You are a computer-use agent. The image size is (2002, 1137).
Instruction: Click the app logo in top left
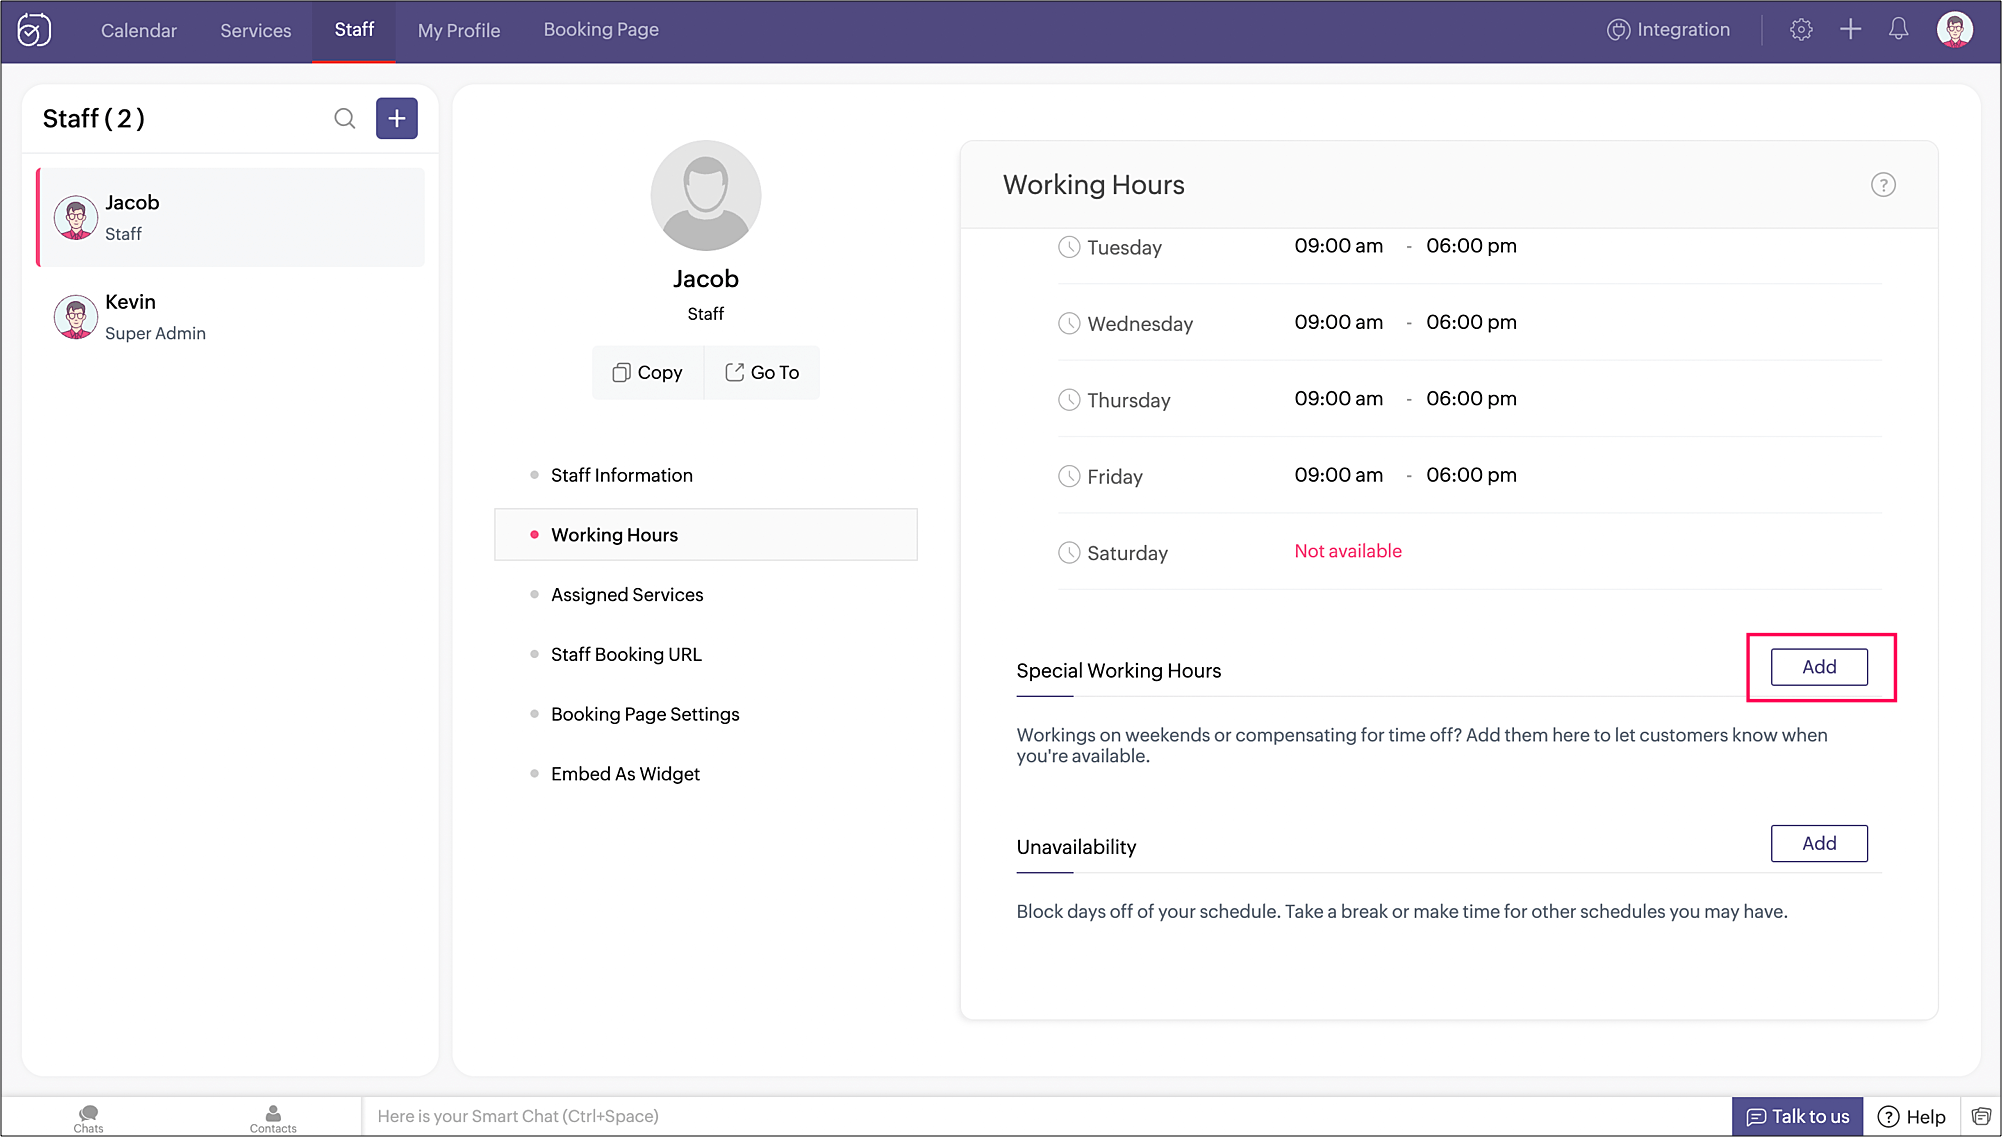(34, 30)
